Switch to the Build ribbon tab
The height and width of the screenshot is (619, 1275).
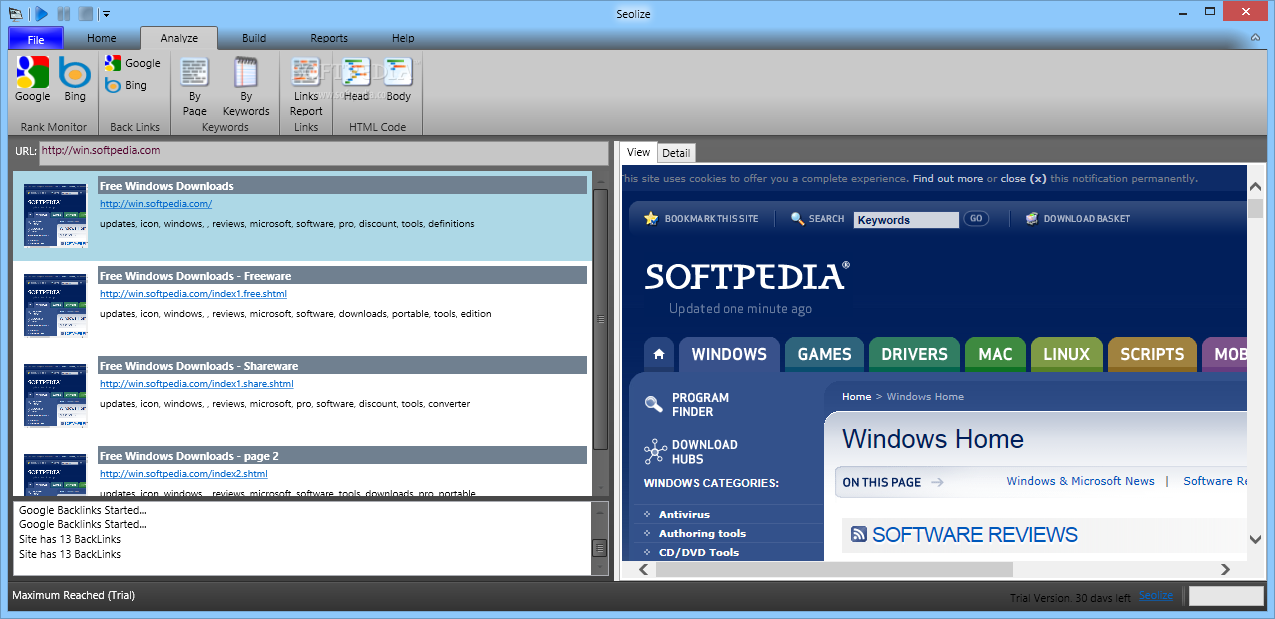(x=254, y=38)
